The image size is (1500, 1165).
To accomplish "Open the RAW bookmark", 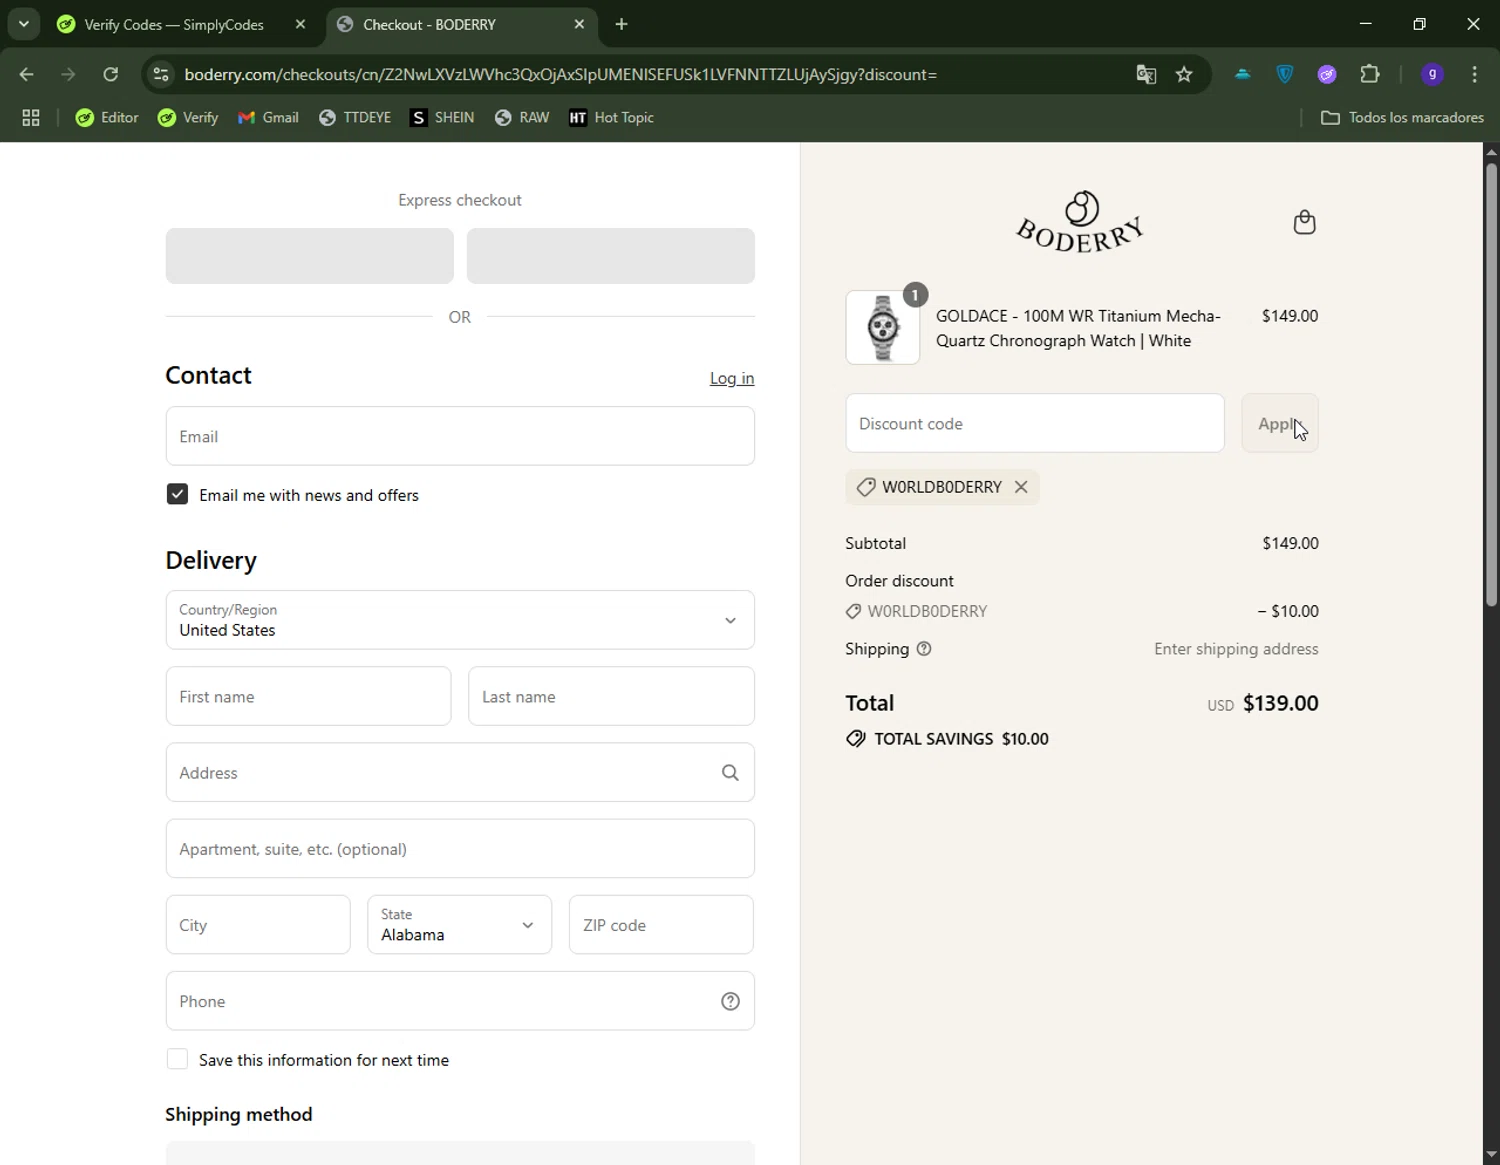I will [522, 117].
